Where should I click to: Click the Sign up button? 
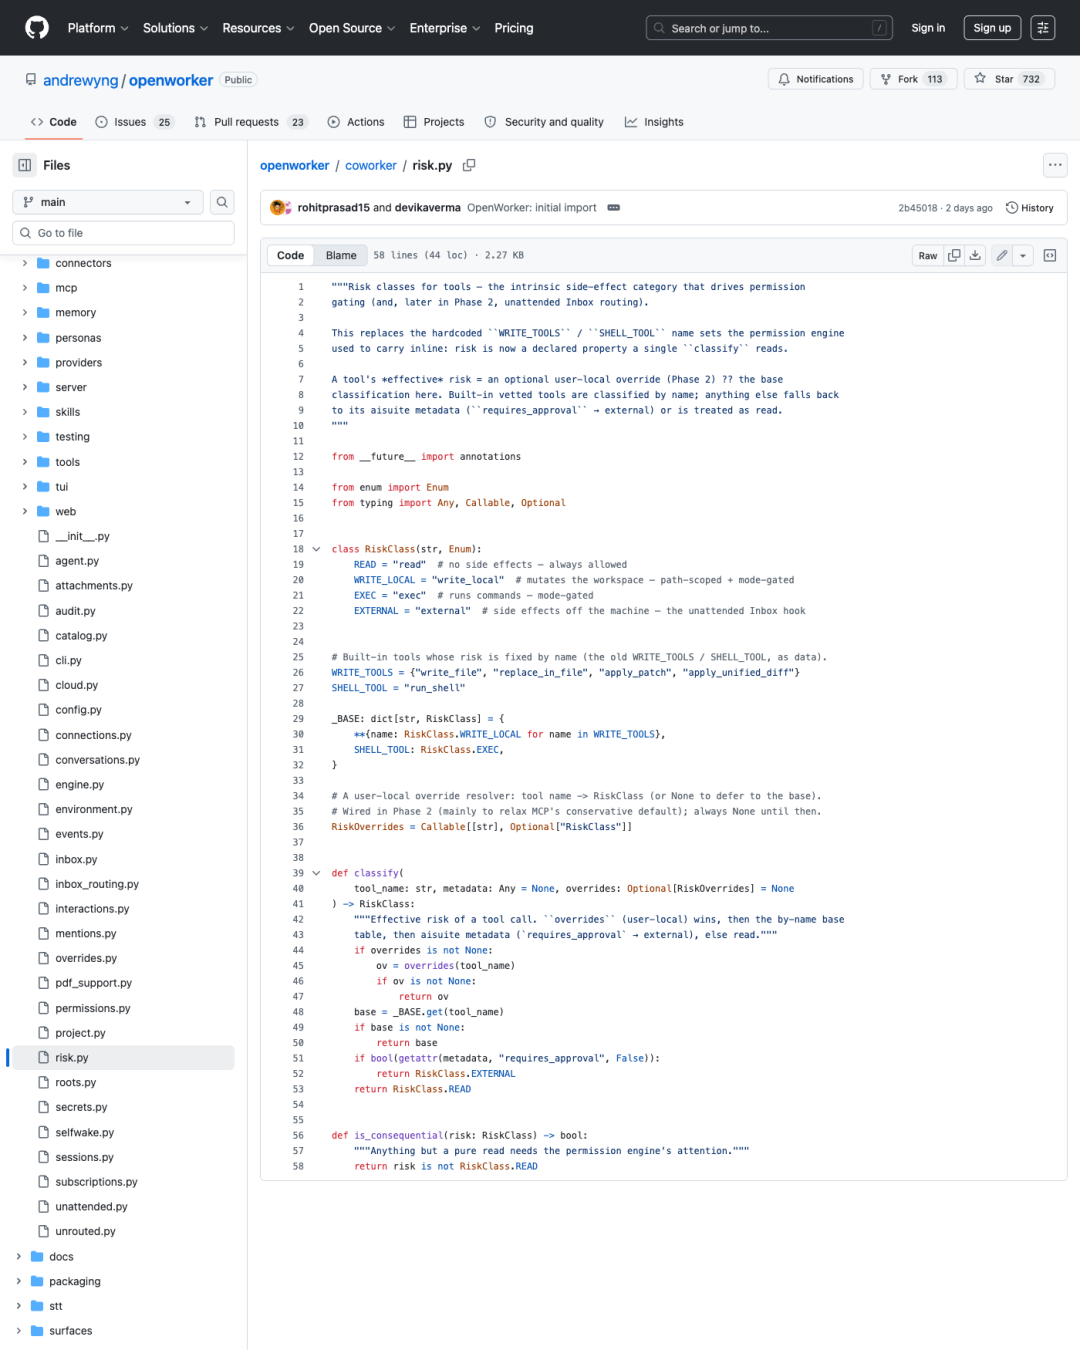[992, 28]
